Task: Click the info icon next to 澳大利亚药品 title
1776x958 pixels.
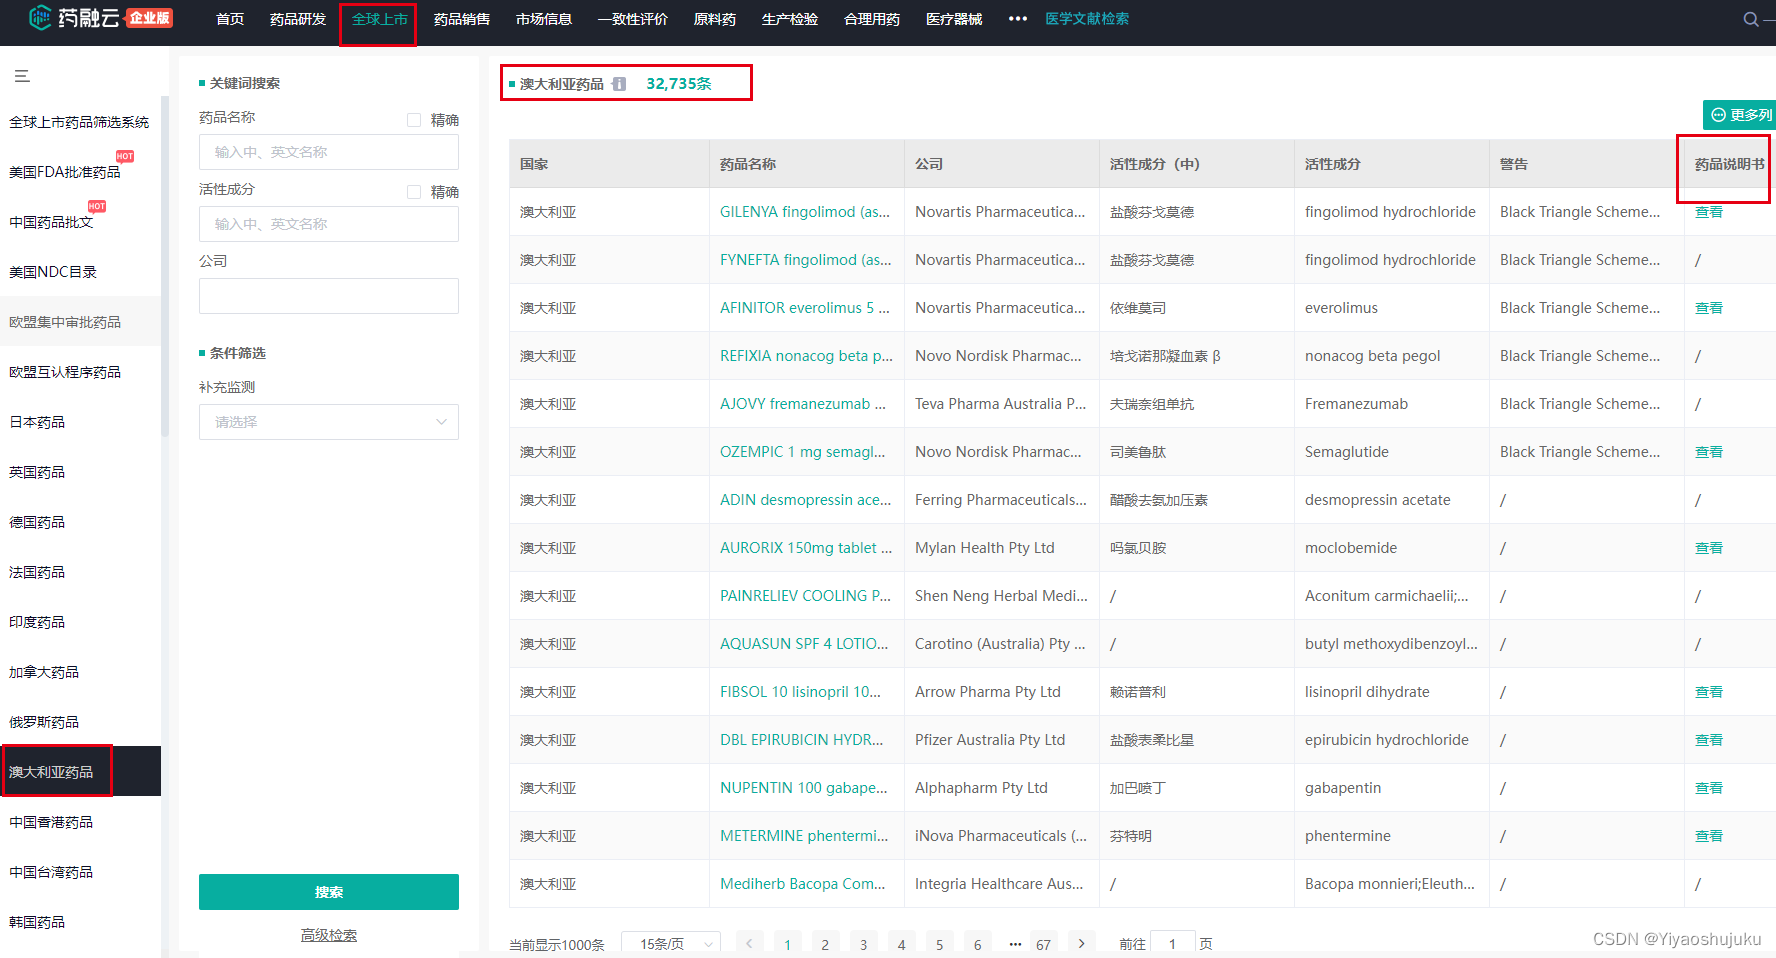Action: point(619,84)
